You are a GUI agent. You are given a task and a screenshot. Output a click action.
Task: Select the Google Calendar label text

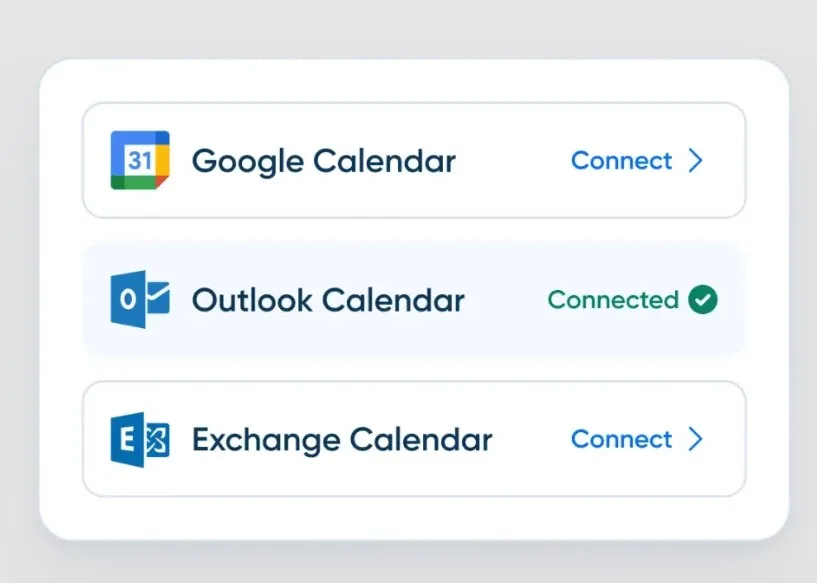click(x=323, y=161)
